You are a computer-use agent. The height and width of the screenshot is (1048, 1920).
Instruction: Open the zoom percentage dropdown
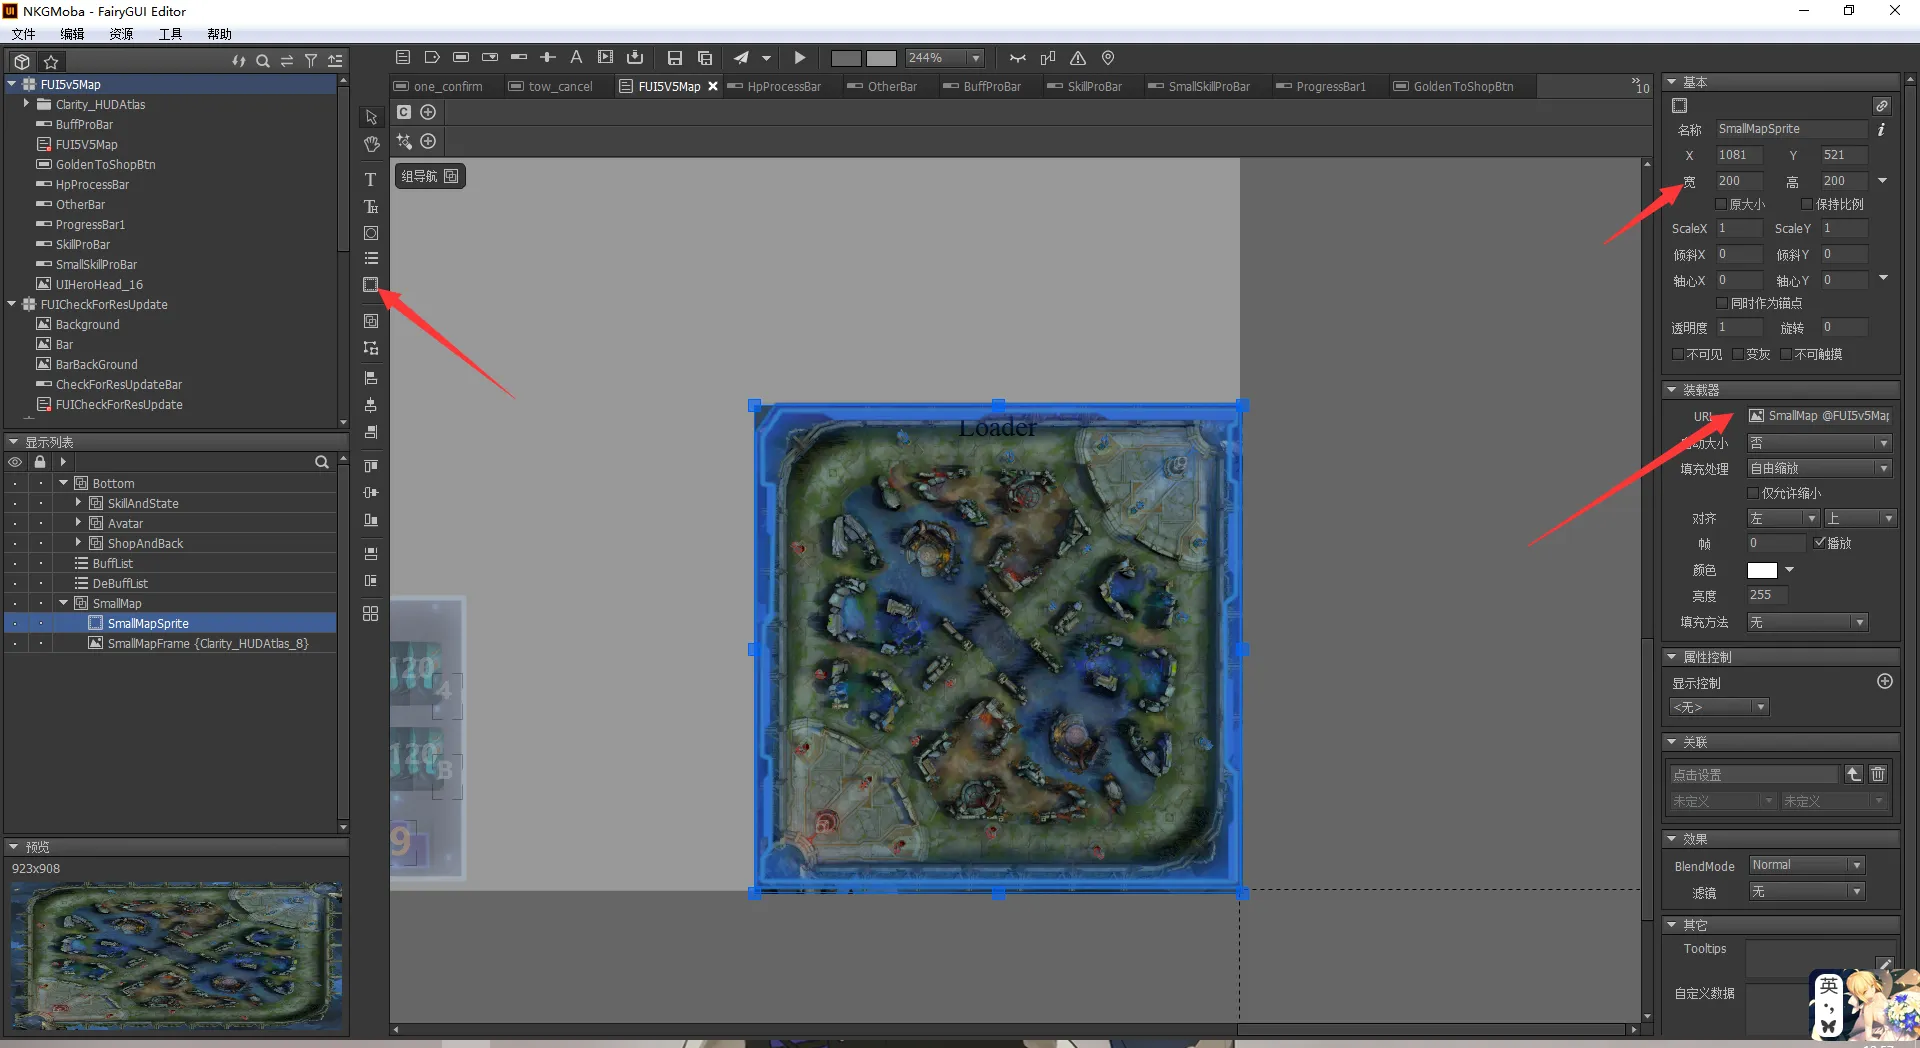975,58
